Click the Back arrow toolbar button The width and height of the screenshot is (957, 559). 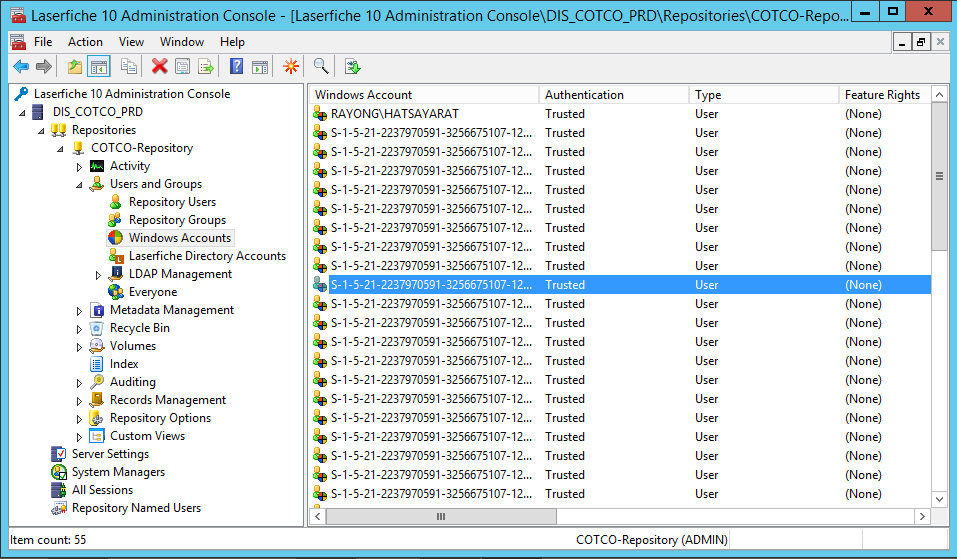tap(21, 67)
